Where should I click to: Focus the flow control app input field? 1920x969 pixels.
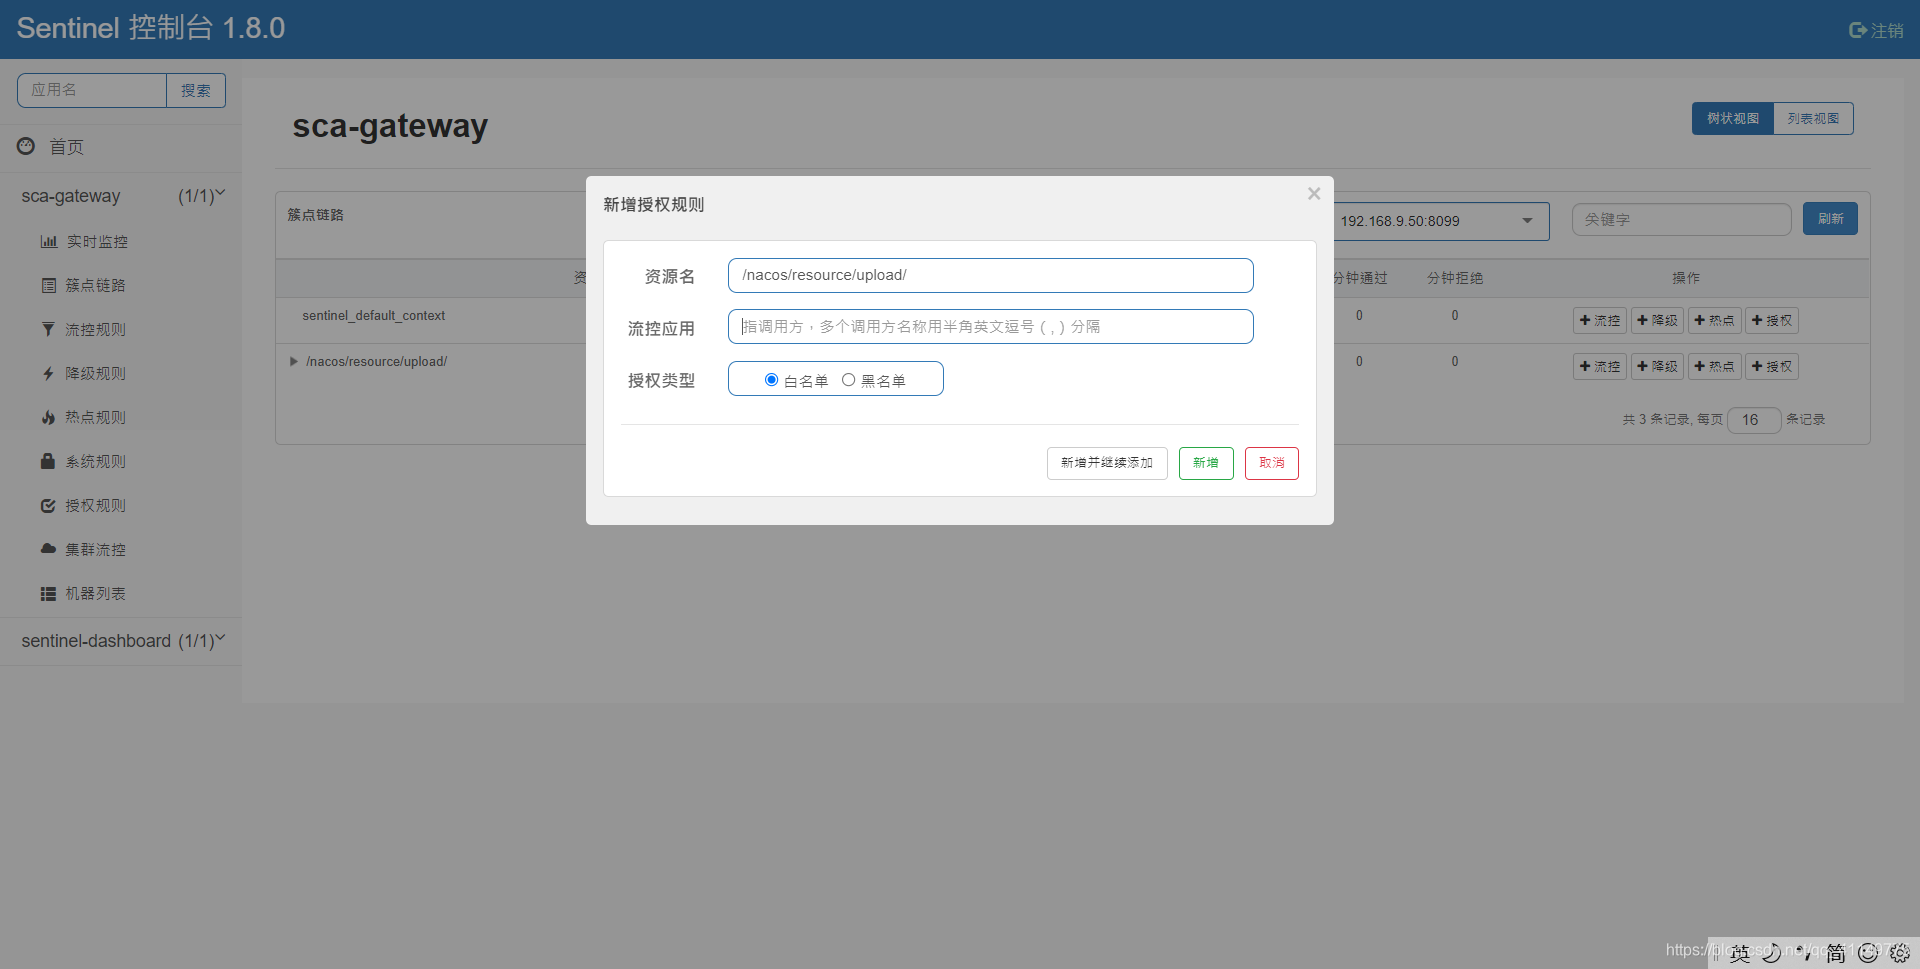[x=990, y=327]
